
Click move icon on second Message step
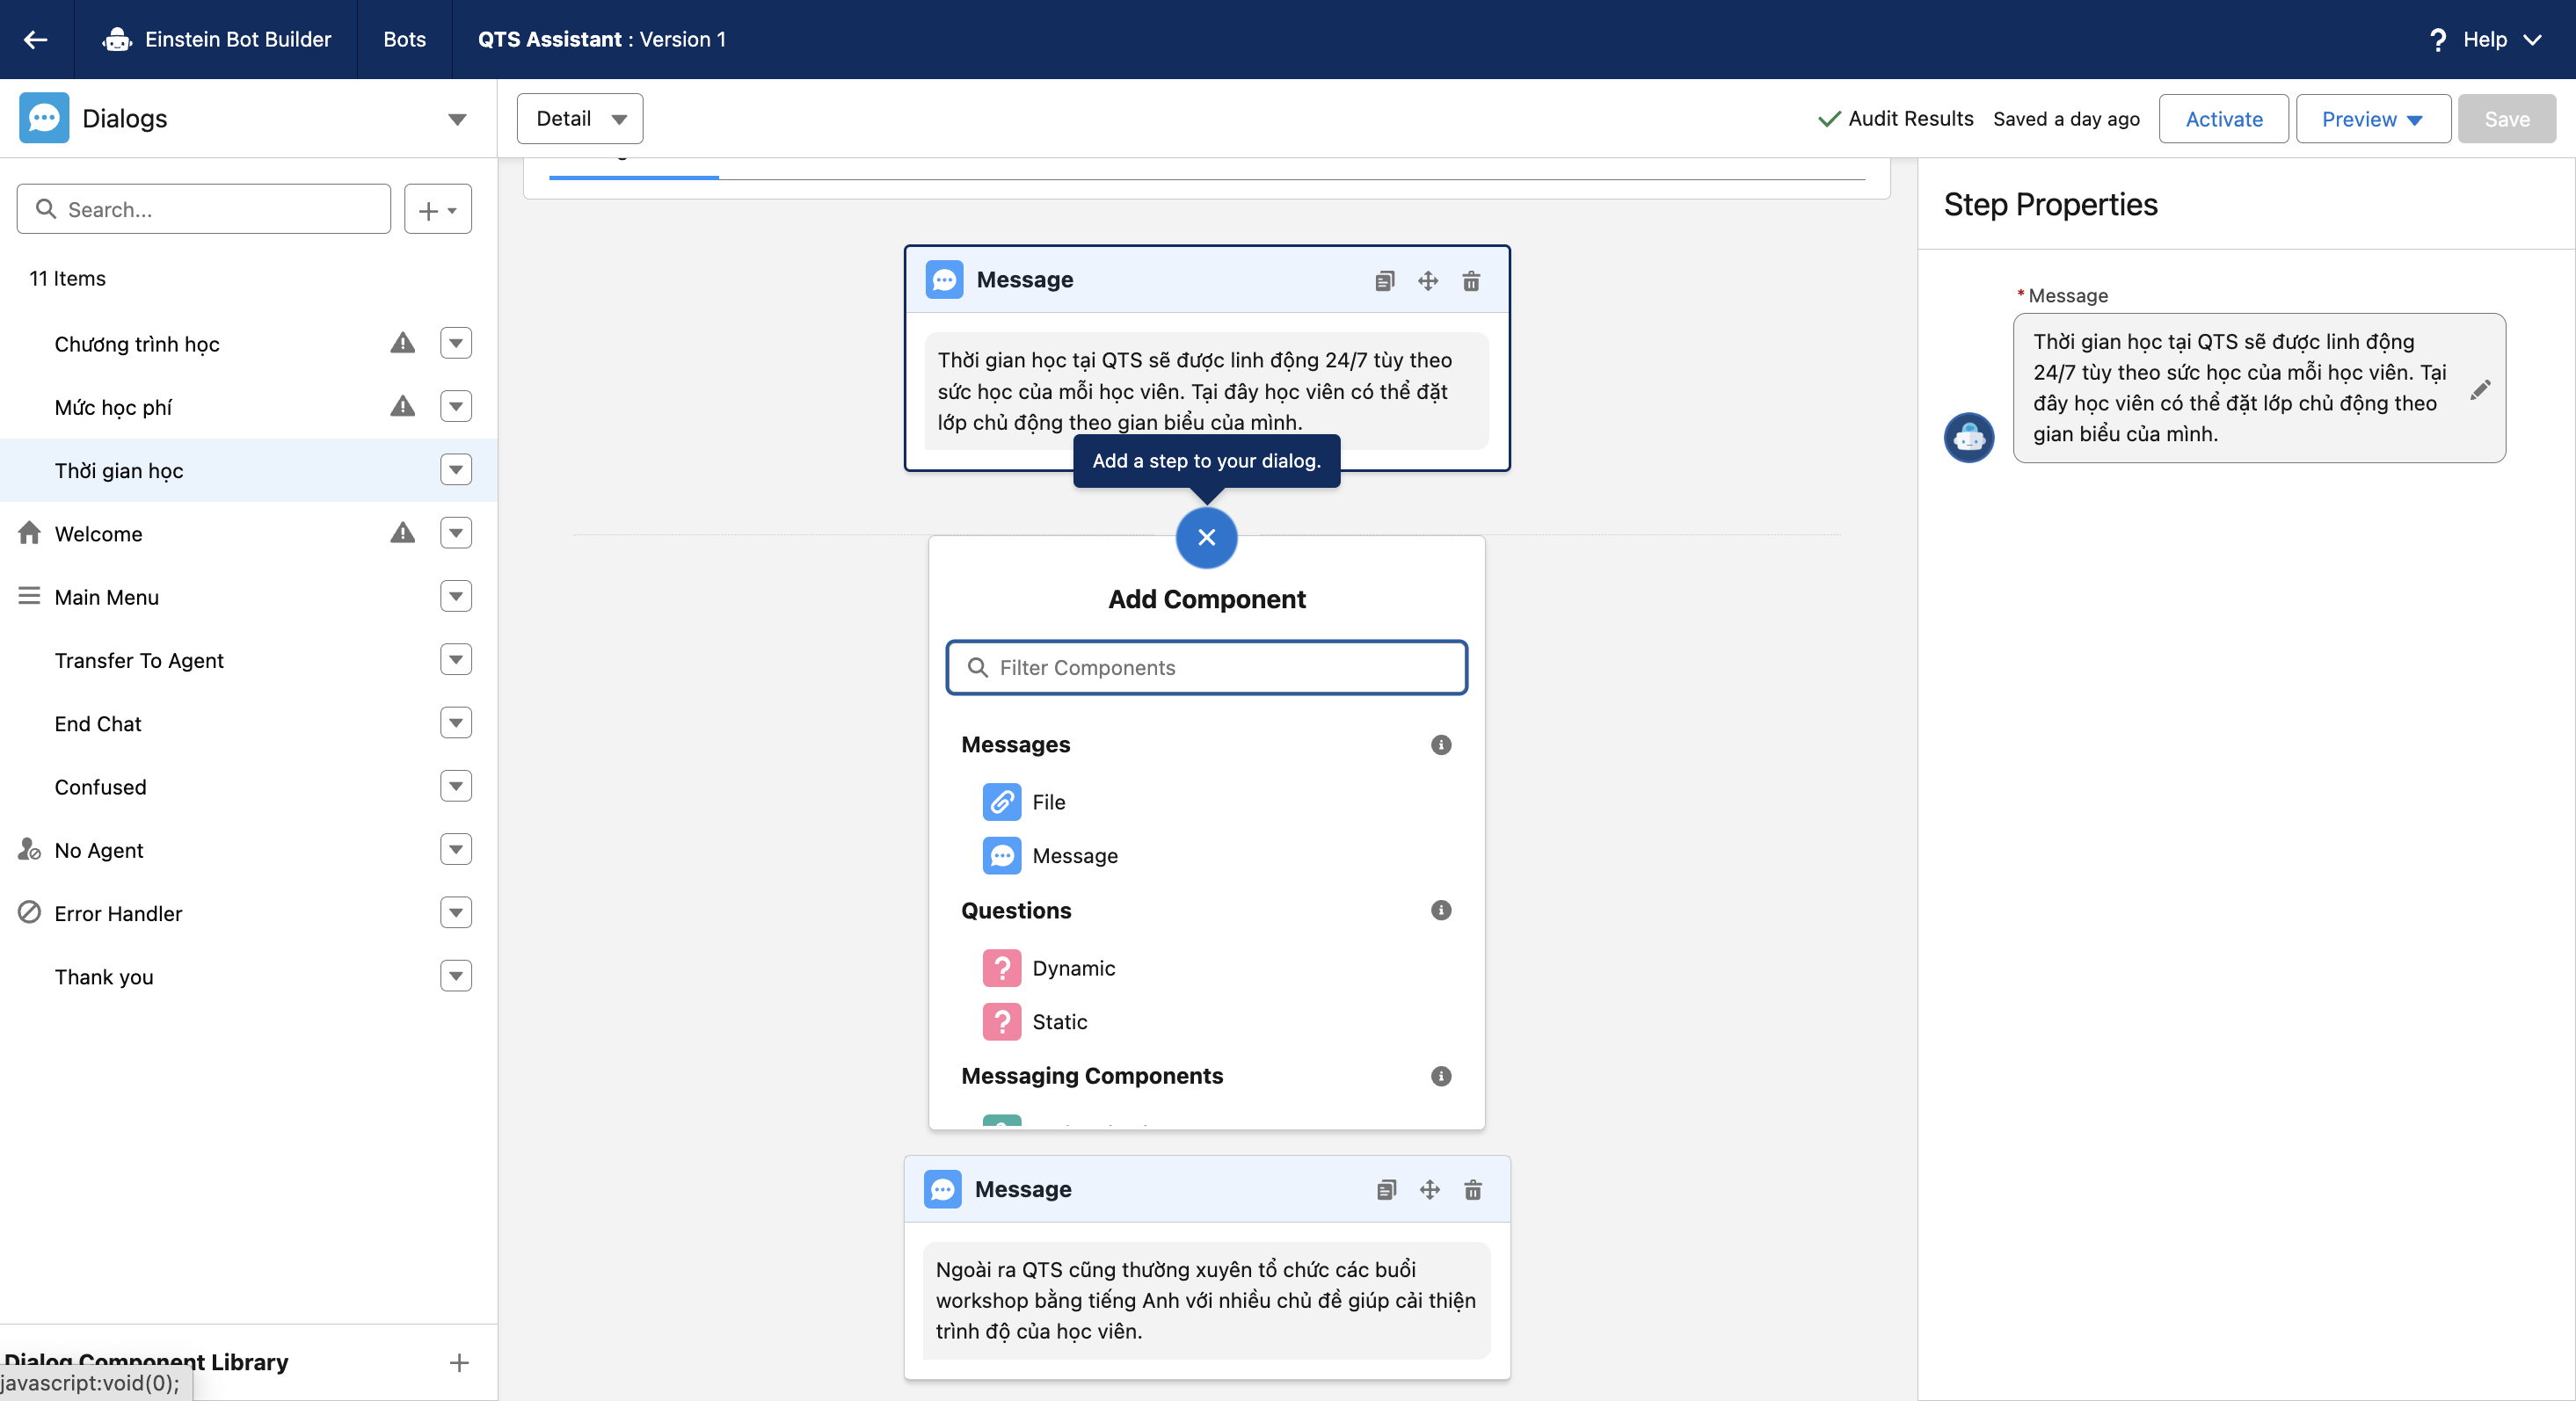point(1430,1190)
